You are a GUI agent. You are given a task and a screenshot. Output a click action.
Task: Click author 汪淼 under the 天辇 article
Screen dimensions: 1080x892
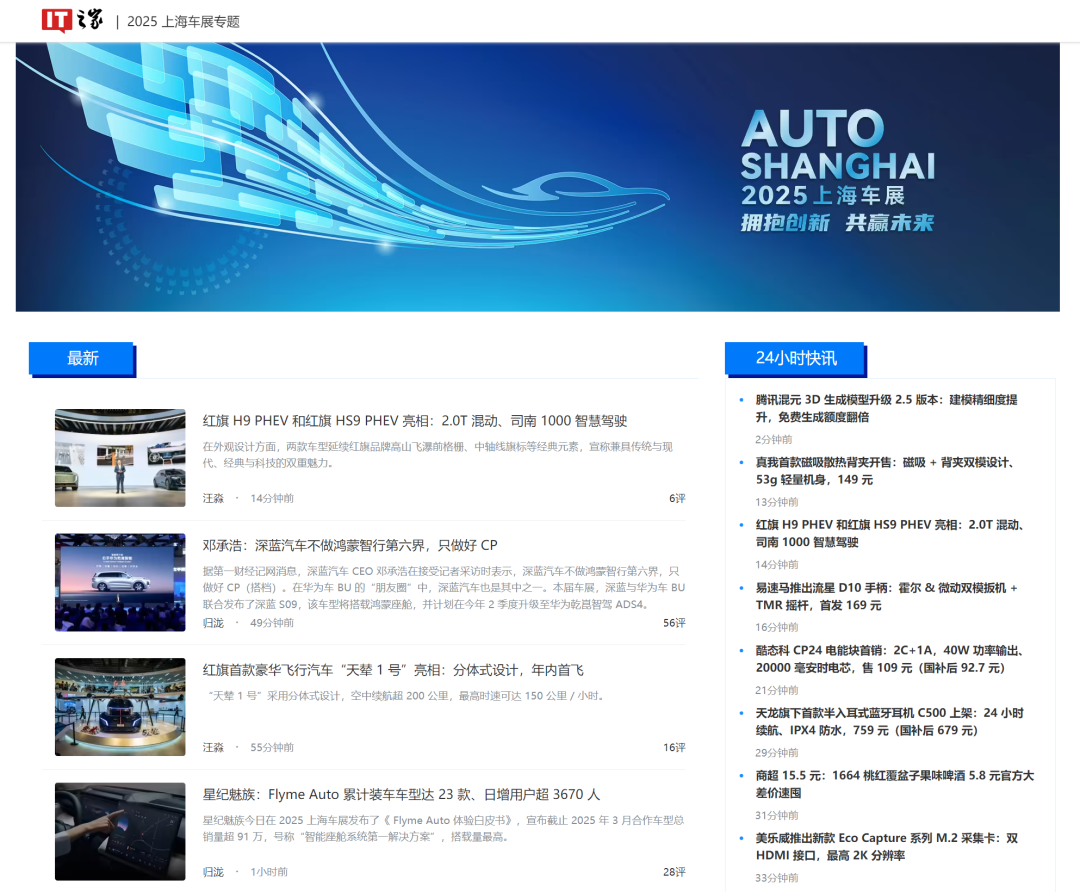click(x=213, y=747)
